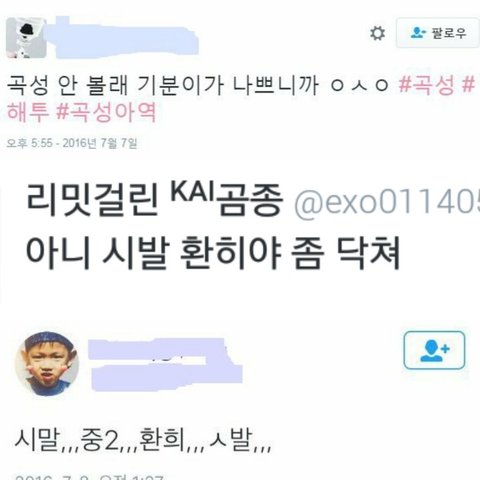
Task: Click the add-user follow icon button
Action: point(434,350)
